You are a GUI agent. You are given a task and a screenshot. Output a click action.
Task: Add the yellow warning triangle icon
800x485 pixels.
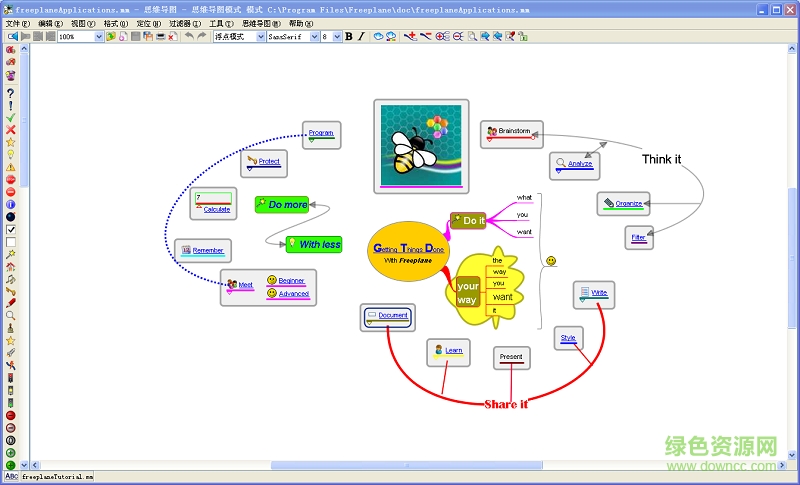(10, 167)
